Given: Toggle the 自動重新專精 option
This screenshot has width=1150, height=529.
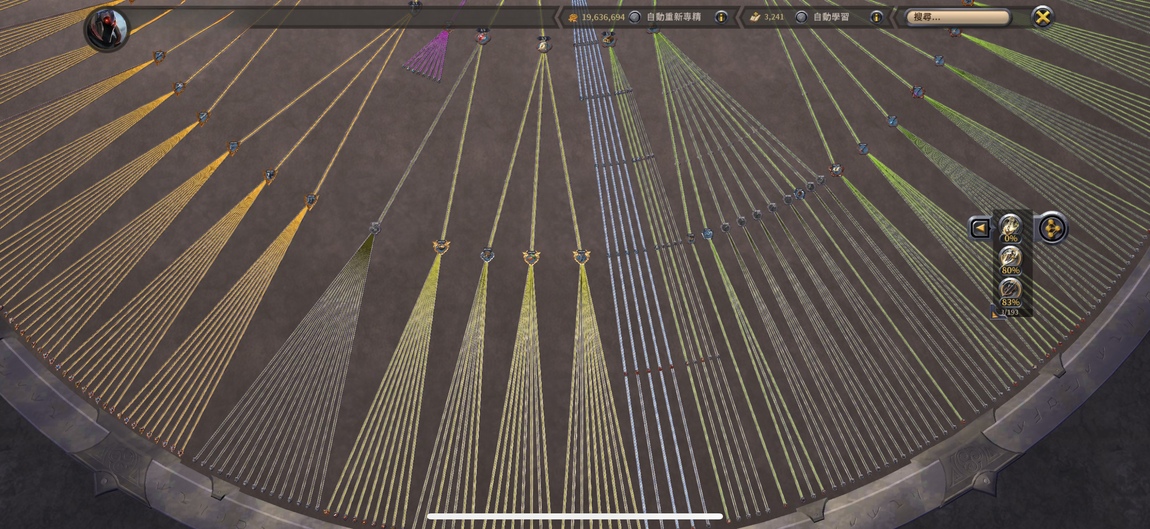Looking at the screenshot, I should tap(634, 17).
